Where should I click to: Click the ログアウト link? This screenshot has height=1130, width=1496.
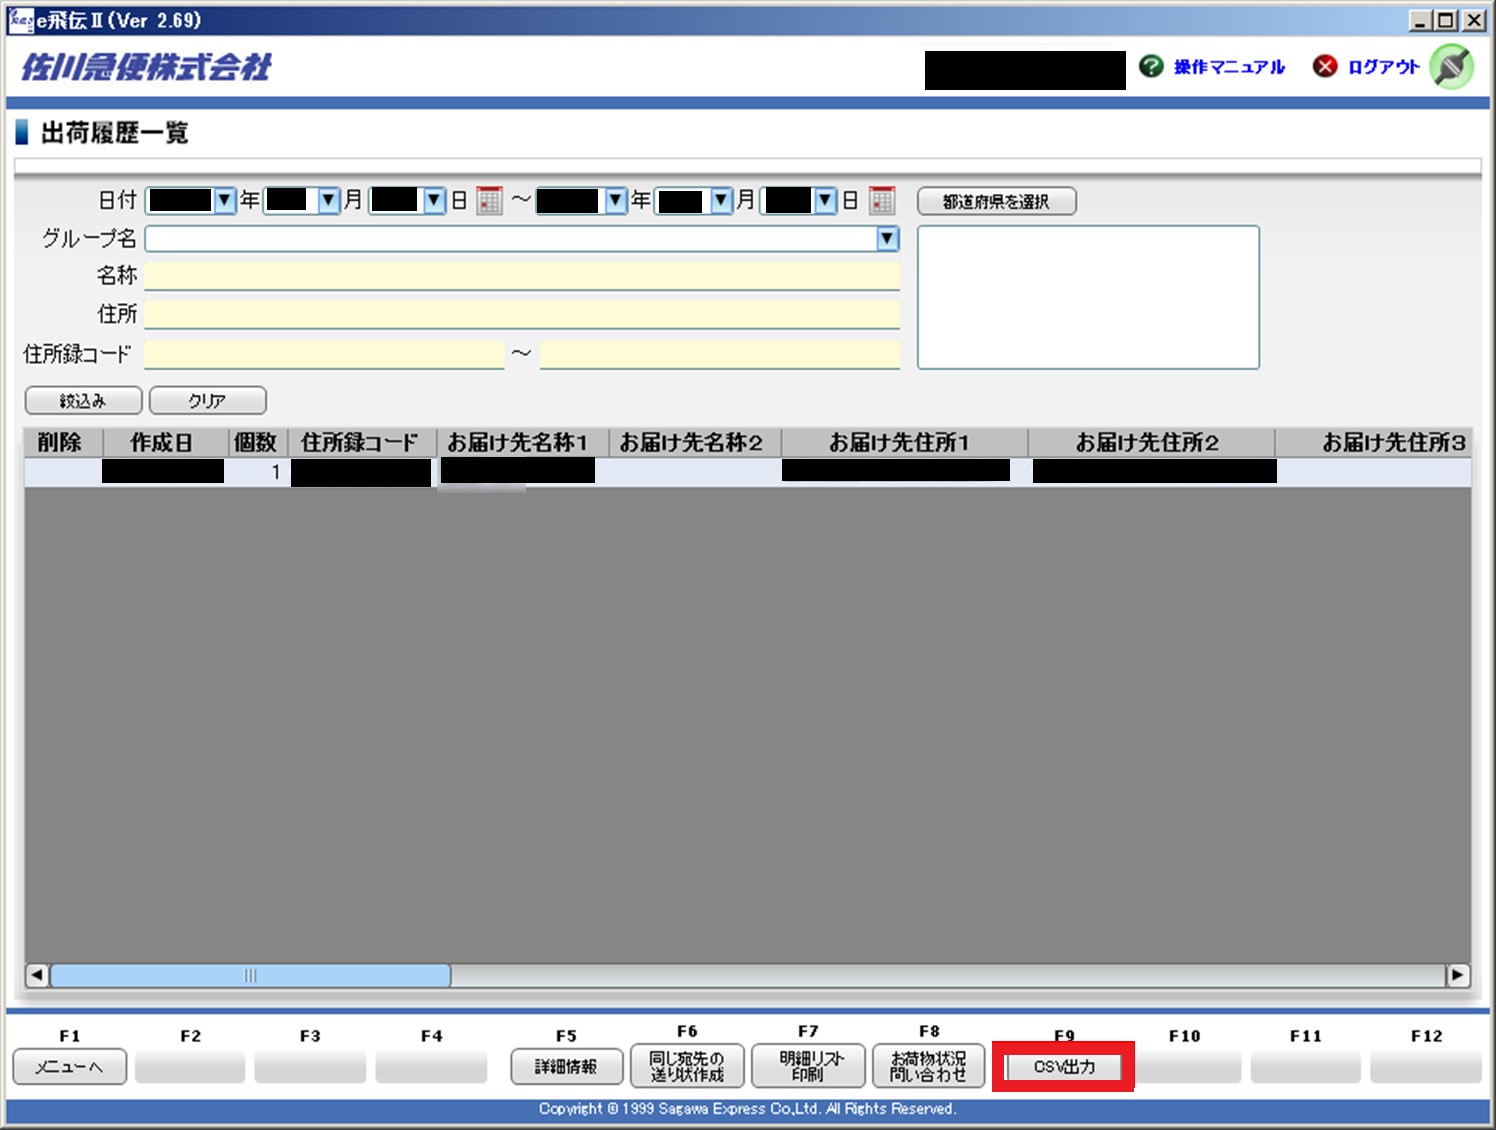click(x=1383, y=67)
